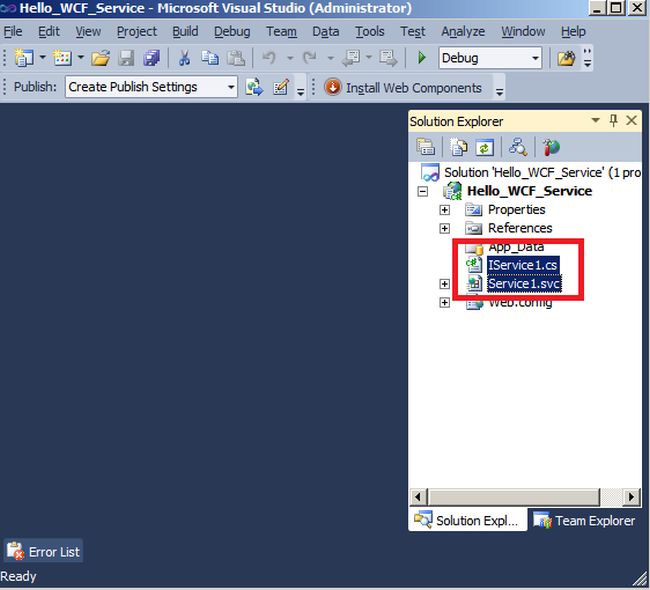Click the Install Web Components download icon

coord(332,87)
